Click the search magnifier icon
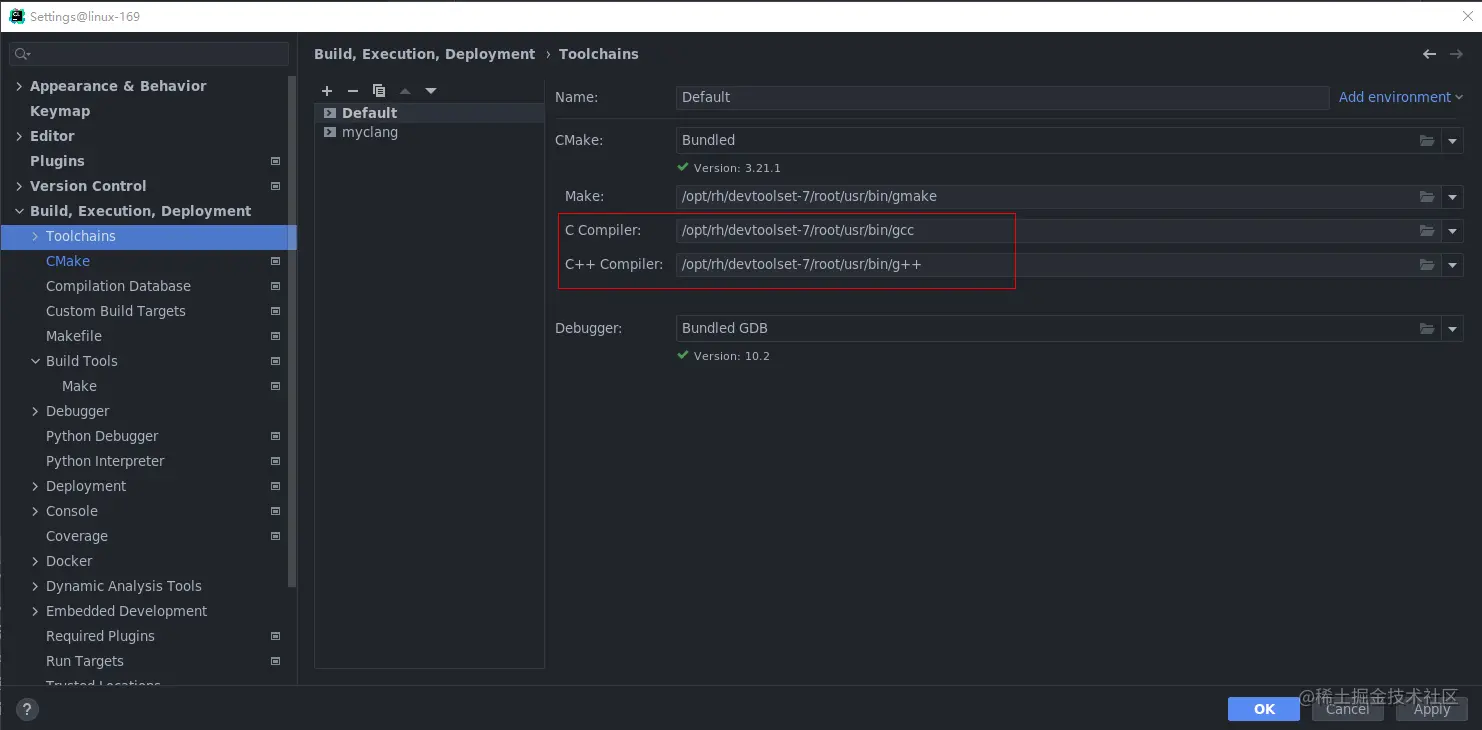 pos(22,54)
